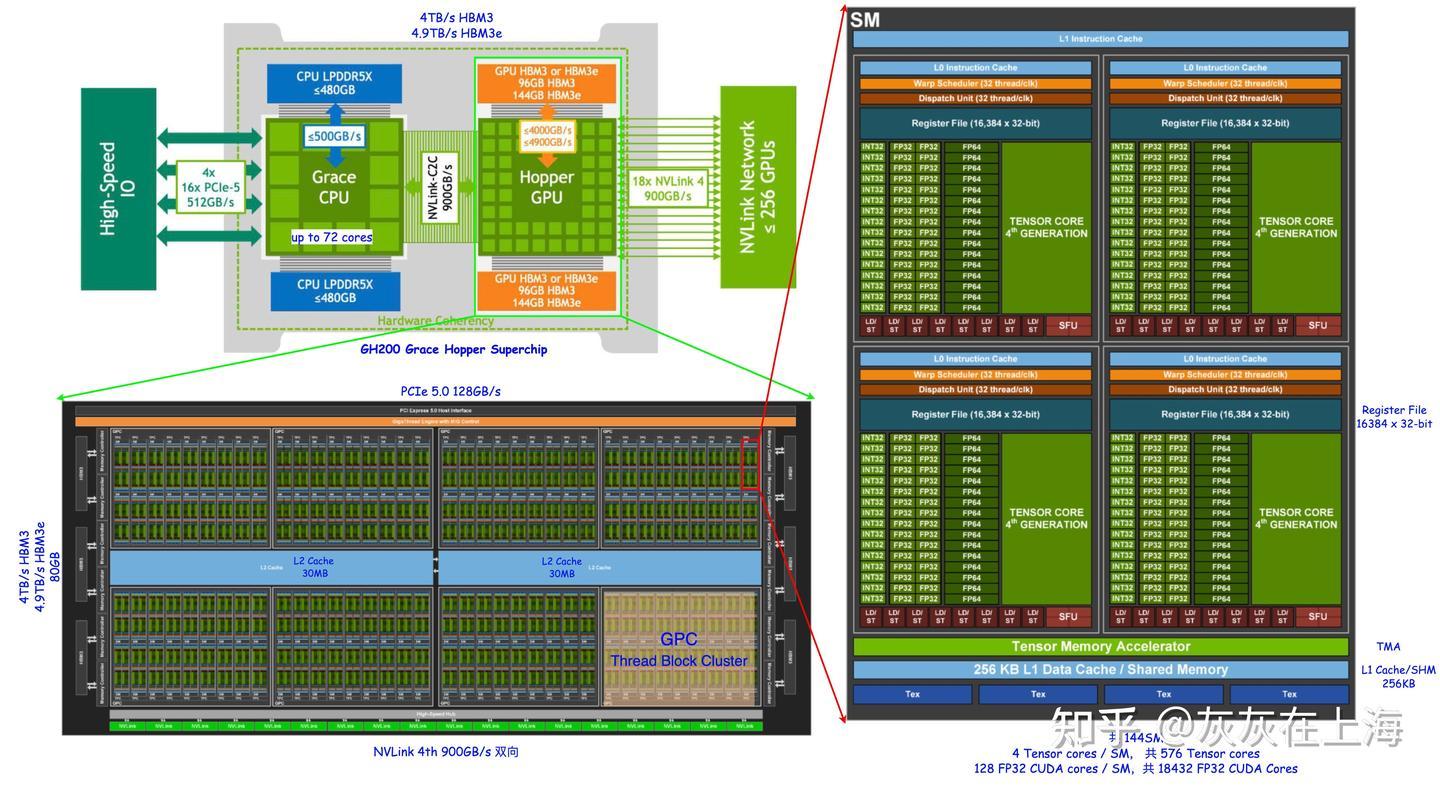Select the ≤4000GB/s ≤4900GB/s label
The image size is (1440, 787).
[547, 136]
